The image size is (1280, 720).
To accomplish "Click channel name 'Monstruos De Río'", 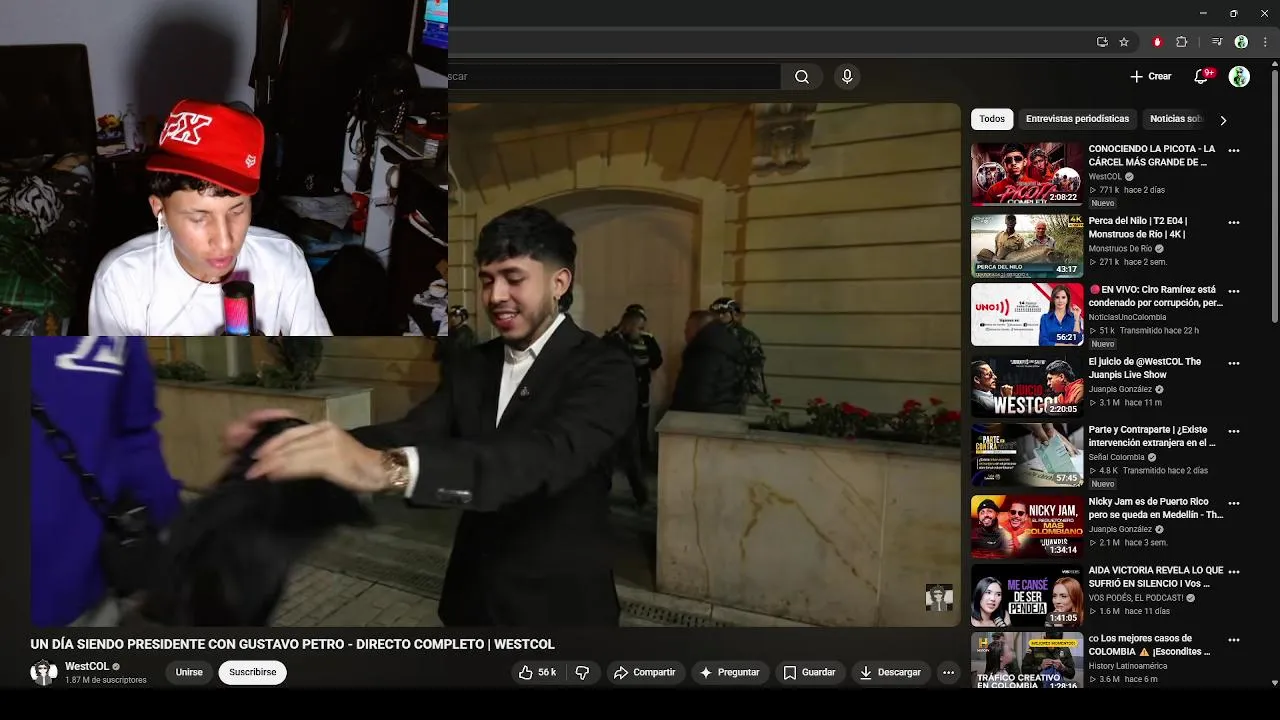I will coord(1120,248).
